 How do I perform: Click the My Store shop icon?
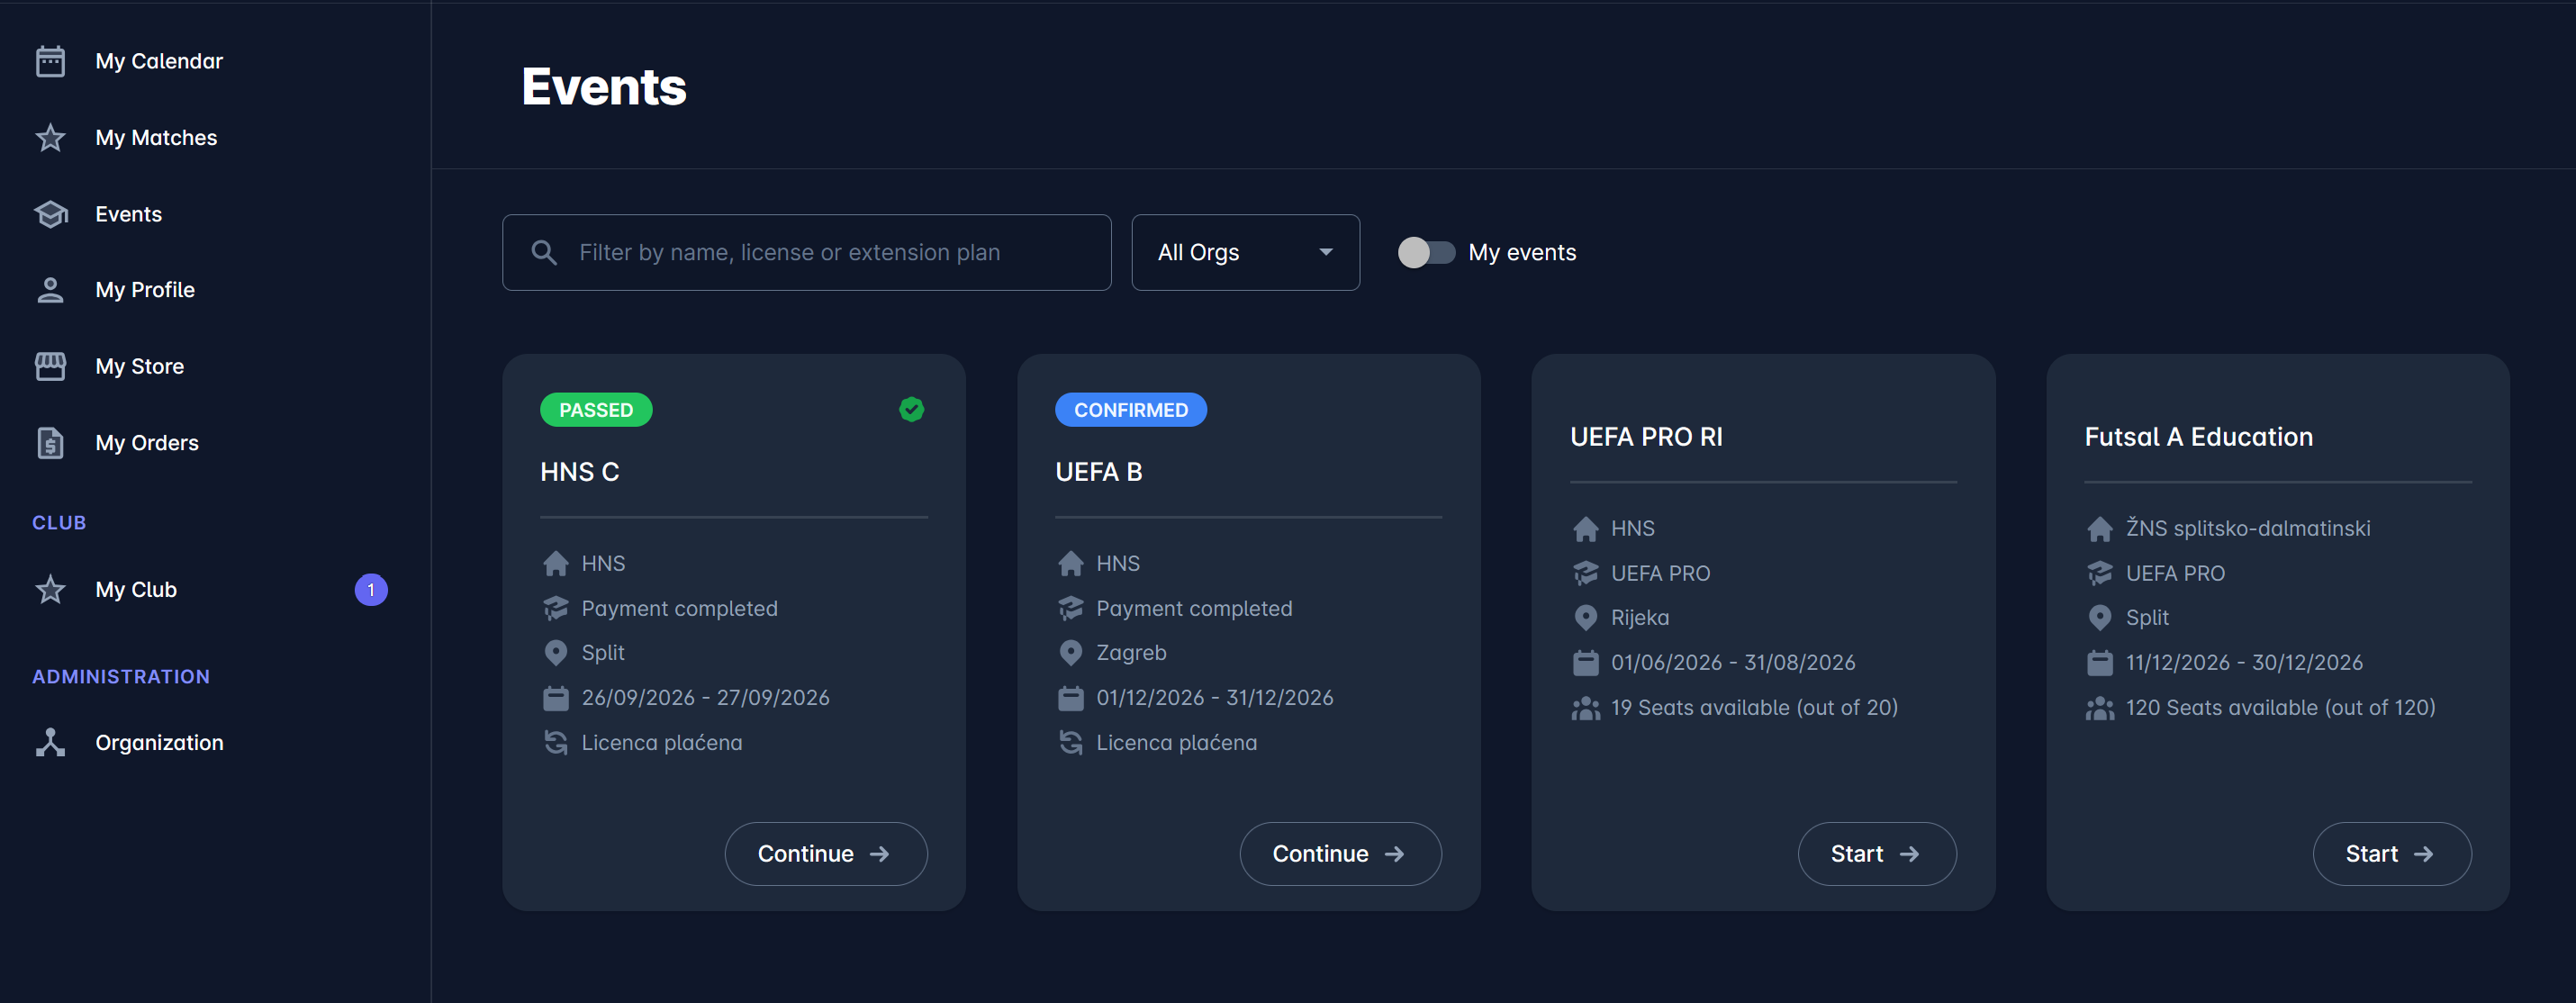[x=50, y=366]
